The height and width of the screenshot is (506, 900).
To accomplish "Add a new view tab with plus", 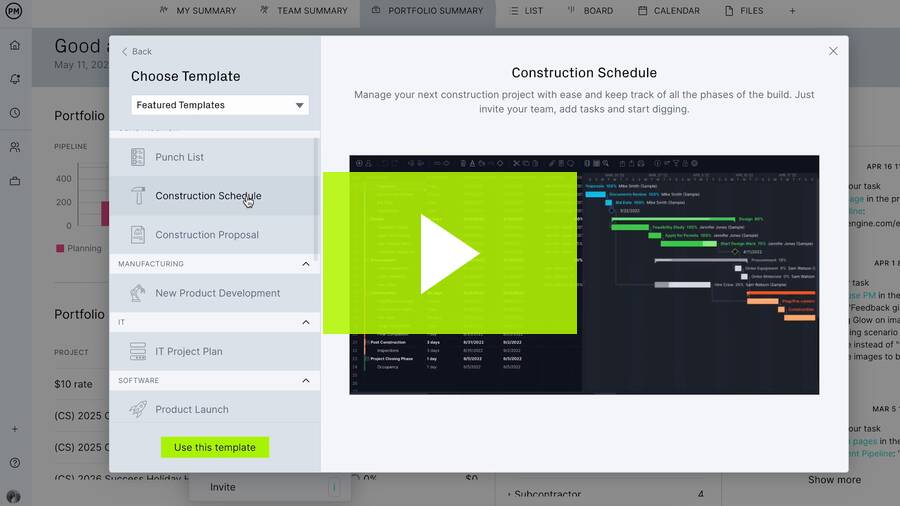I will click(x=792, y=11).
